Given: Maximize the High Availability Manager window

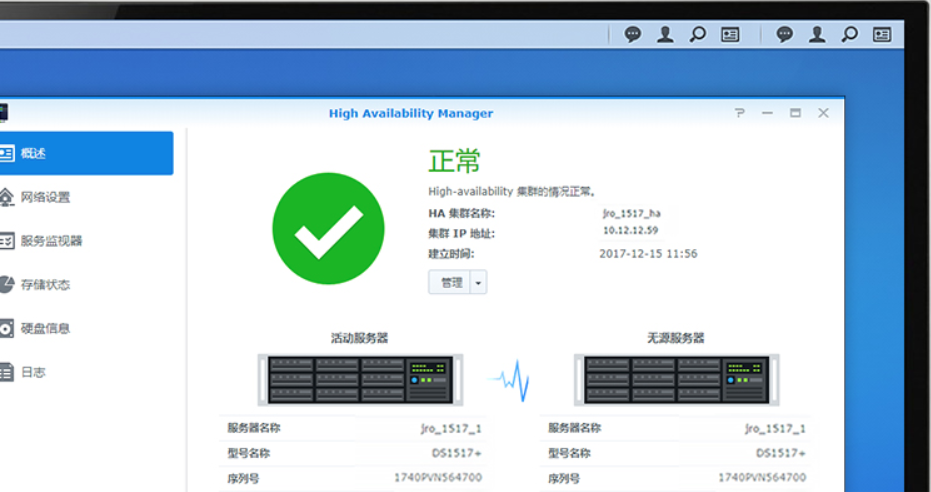Looking at the screenshot, I should [x=795, y=113].
